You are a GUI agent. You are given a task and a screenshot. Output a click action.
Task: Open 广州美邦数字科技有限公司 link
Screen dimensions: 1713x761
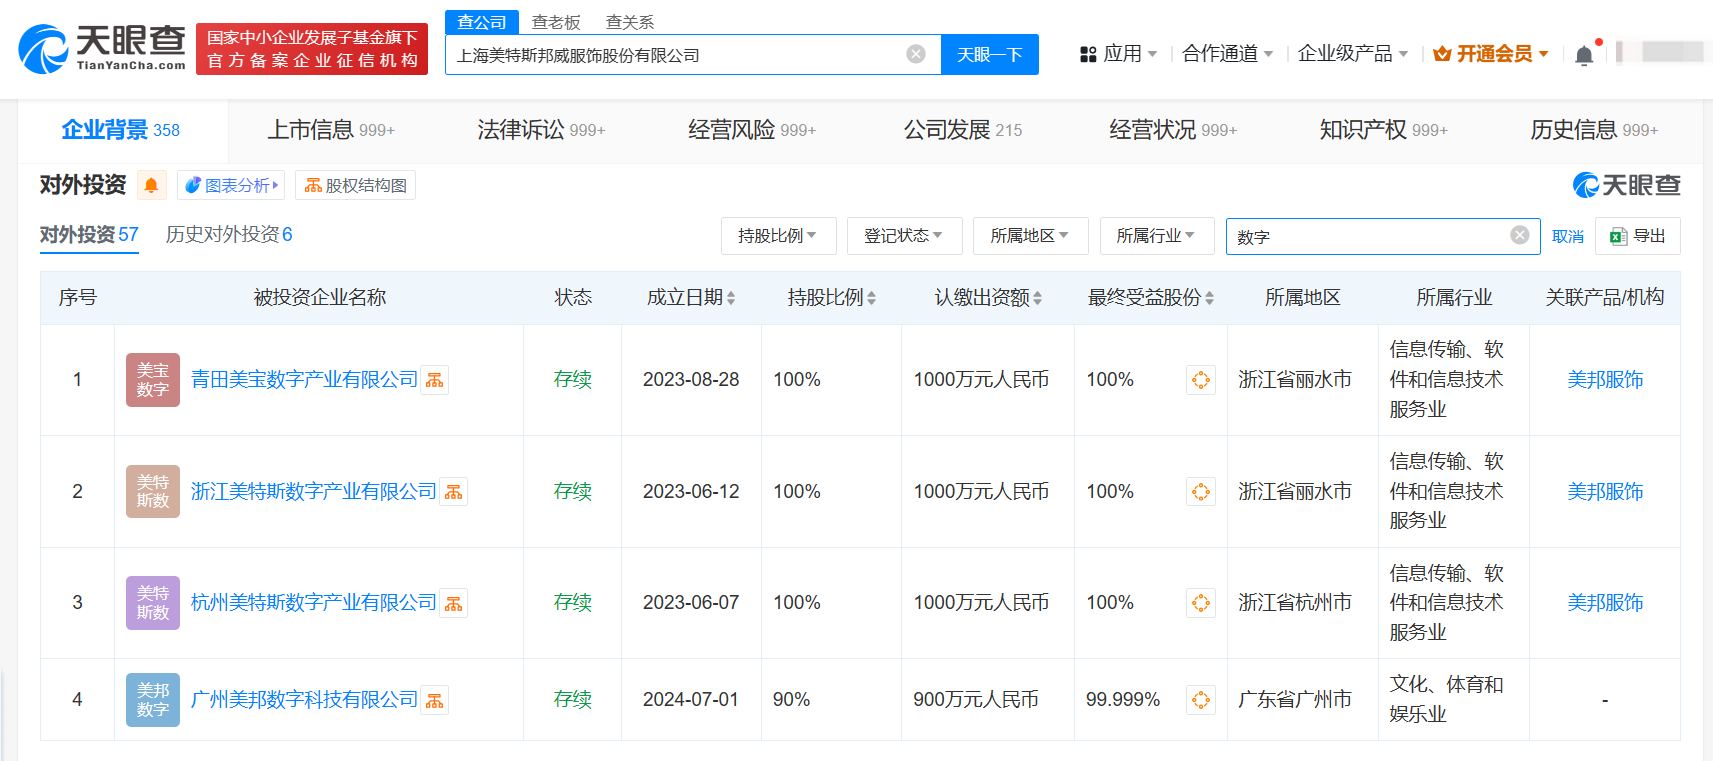tap(304, 700)
